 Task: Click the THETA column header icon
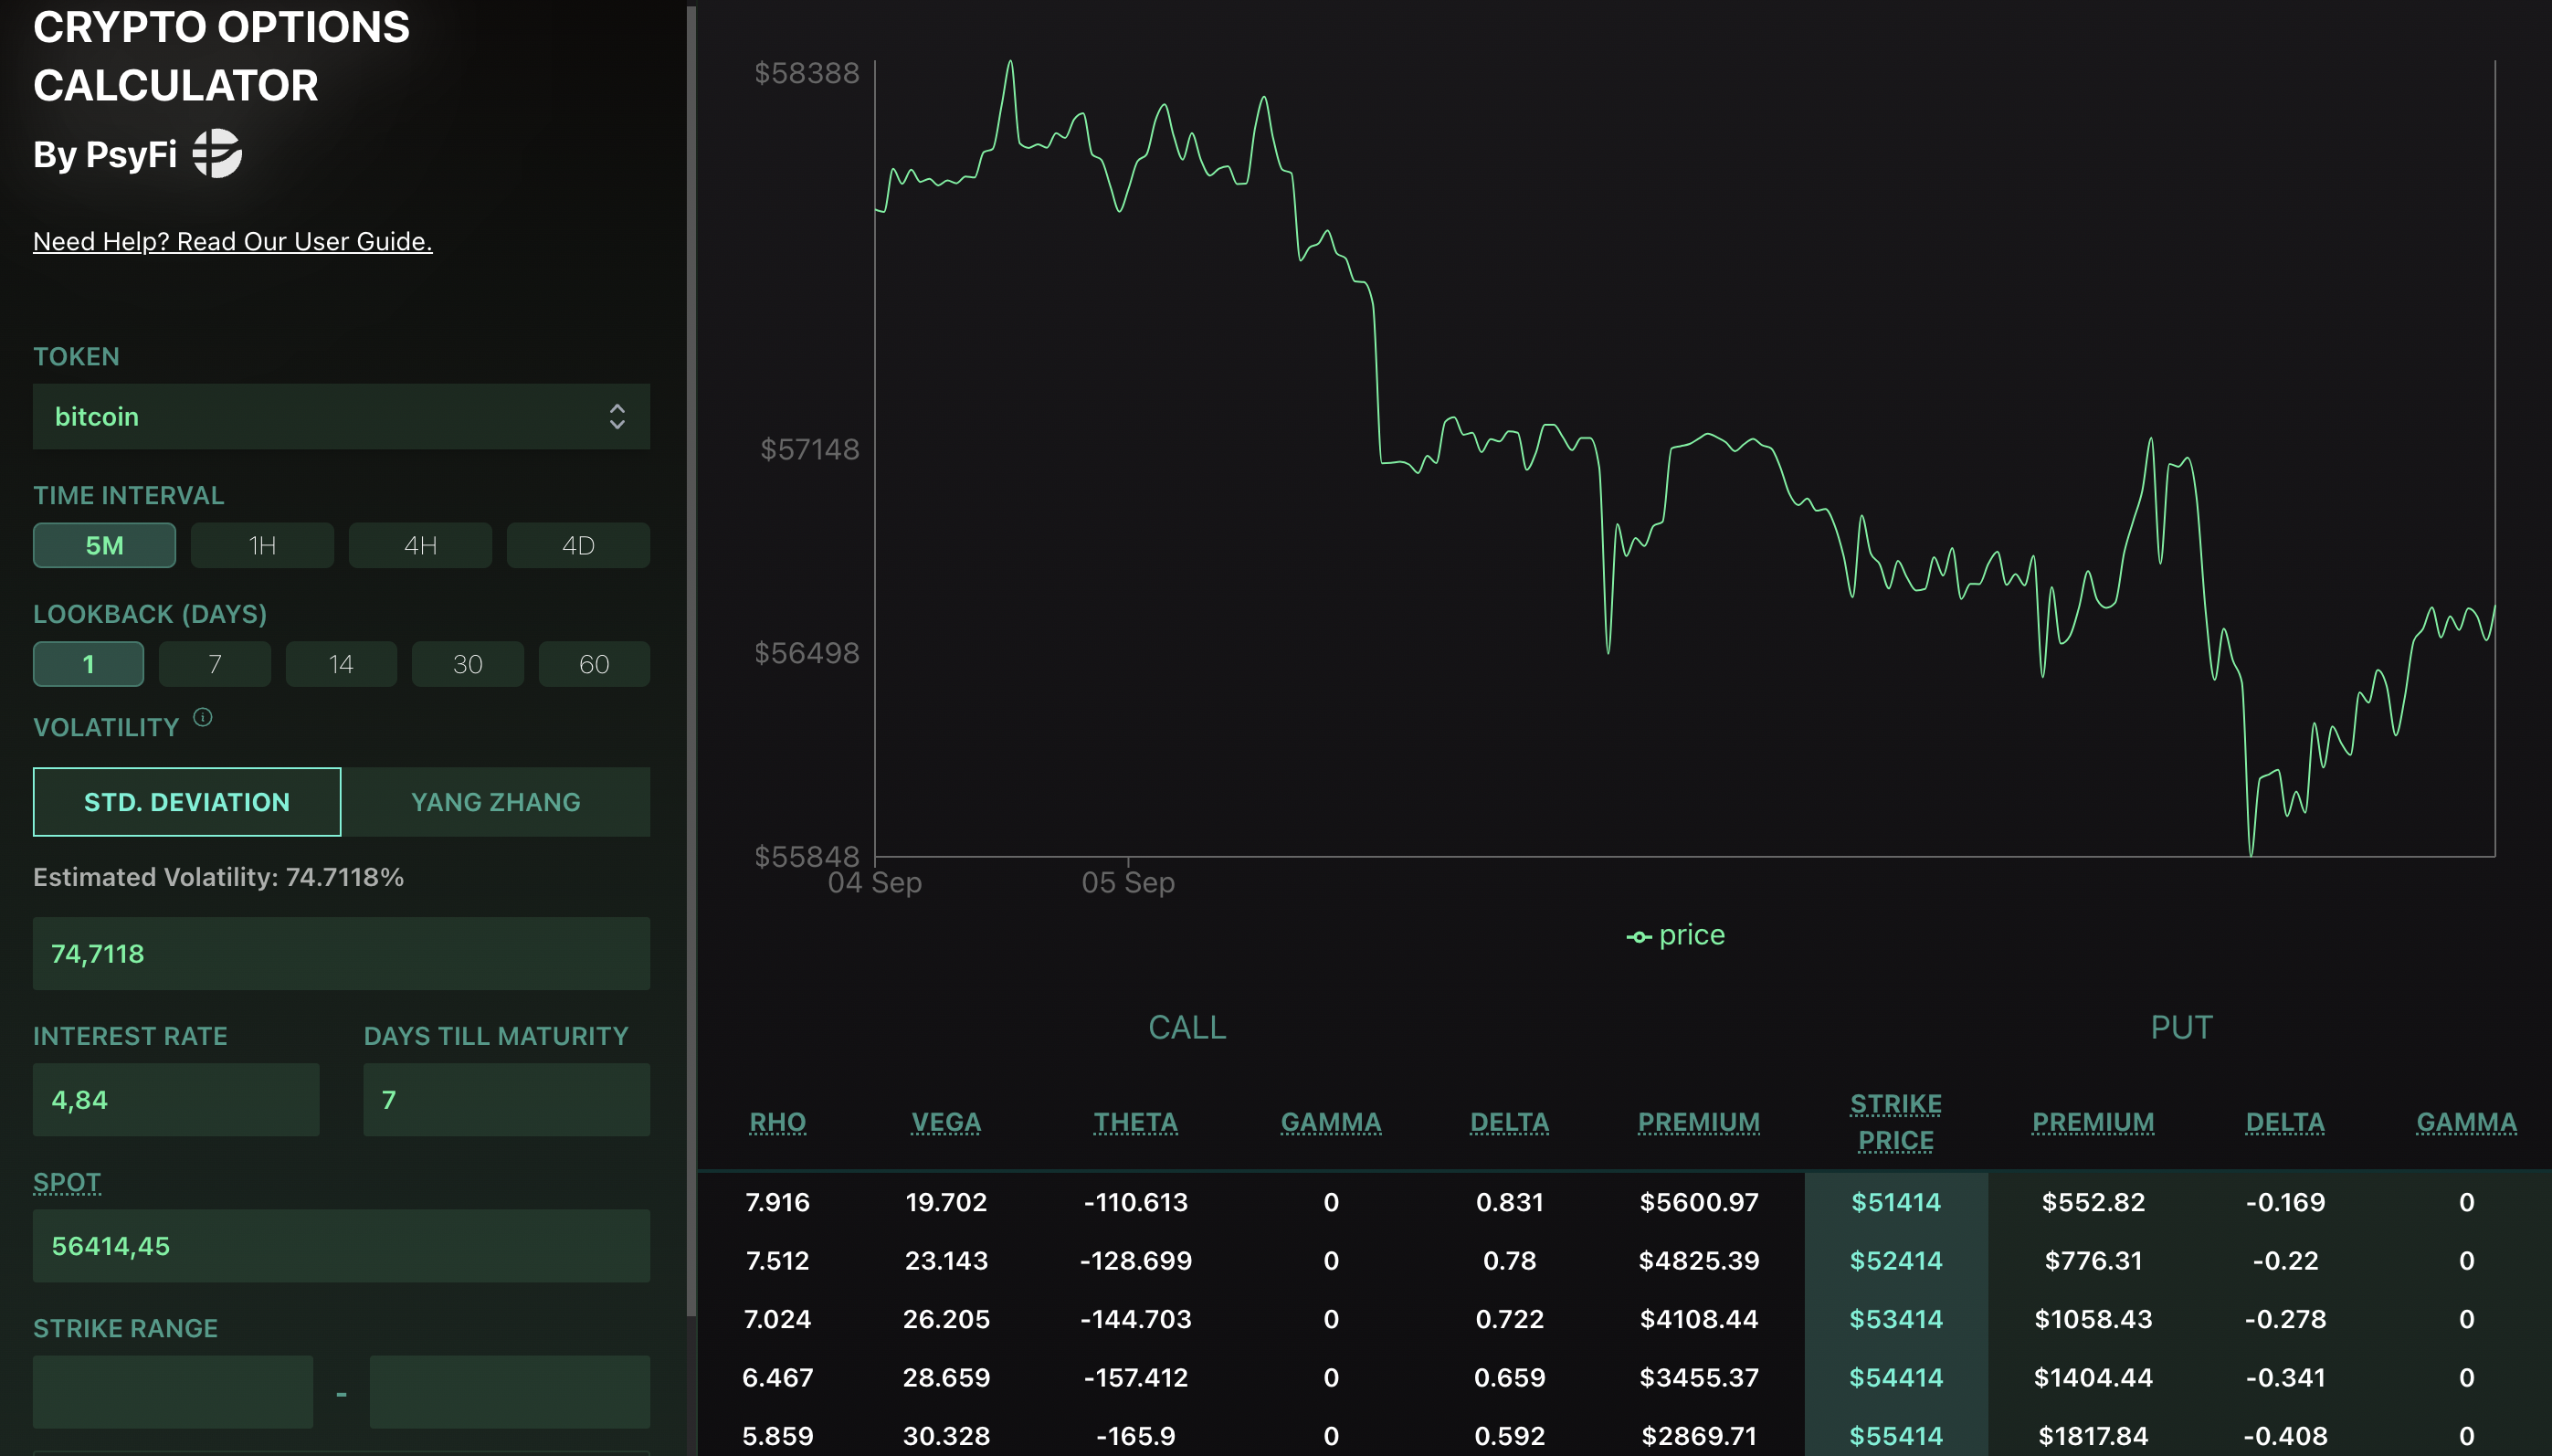1135,1120
